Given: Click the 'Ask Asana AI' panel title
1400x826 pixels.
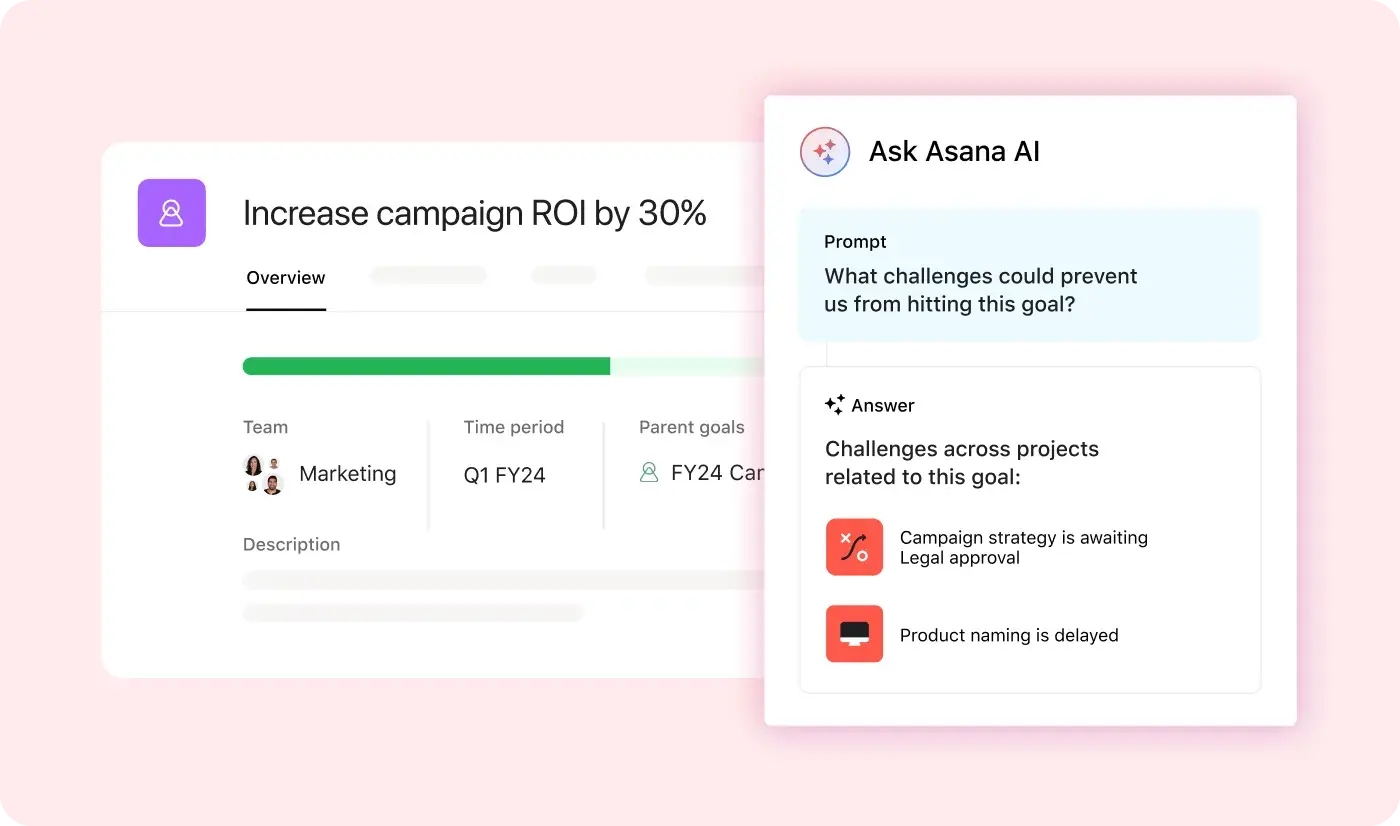Looking at the screenshot, I should click(954, 152).
